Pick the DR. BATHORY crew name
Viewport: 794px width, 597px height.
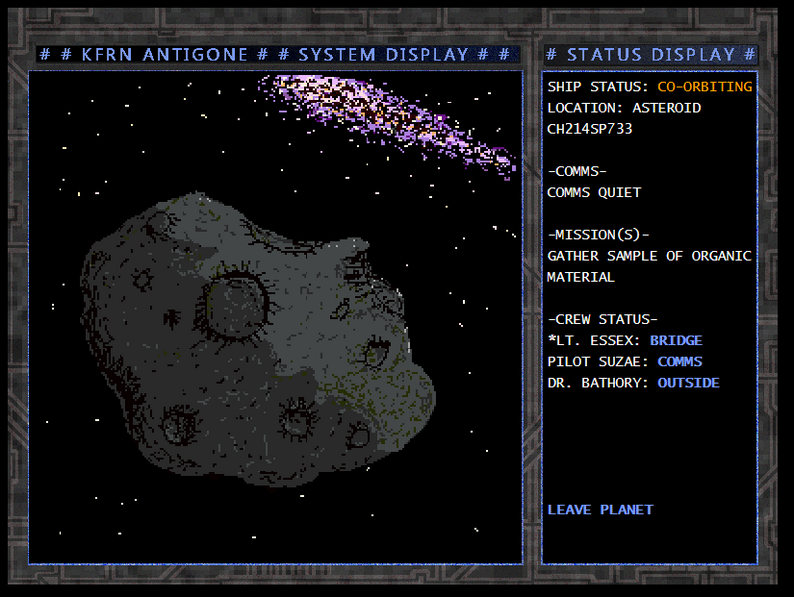pos(598,383)
